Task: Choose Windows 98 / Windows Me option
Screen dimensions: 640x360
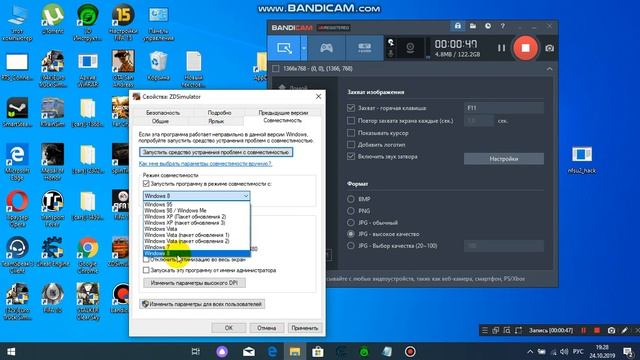Action: [x=196, y=211]
